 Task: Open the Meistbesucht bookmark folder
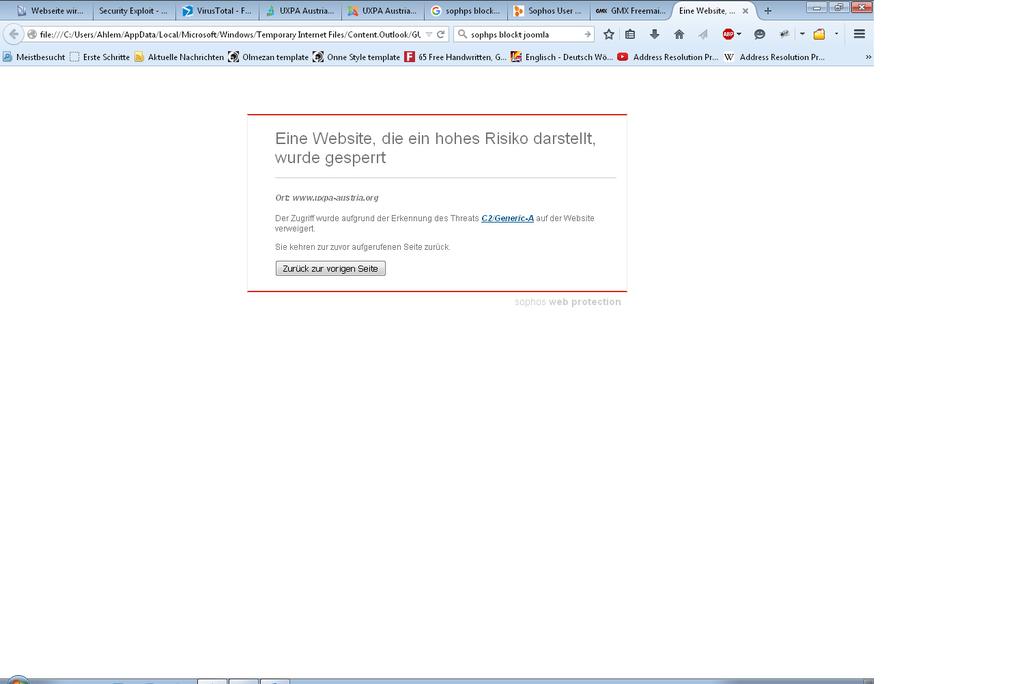click(34, 57)
